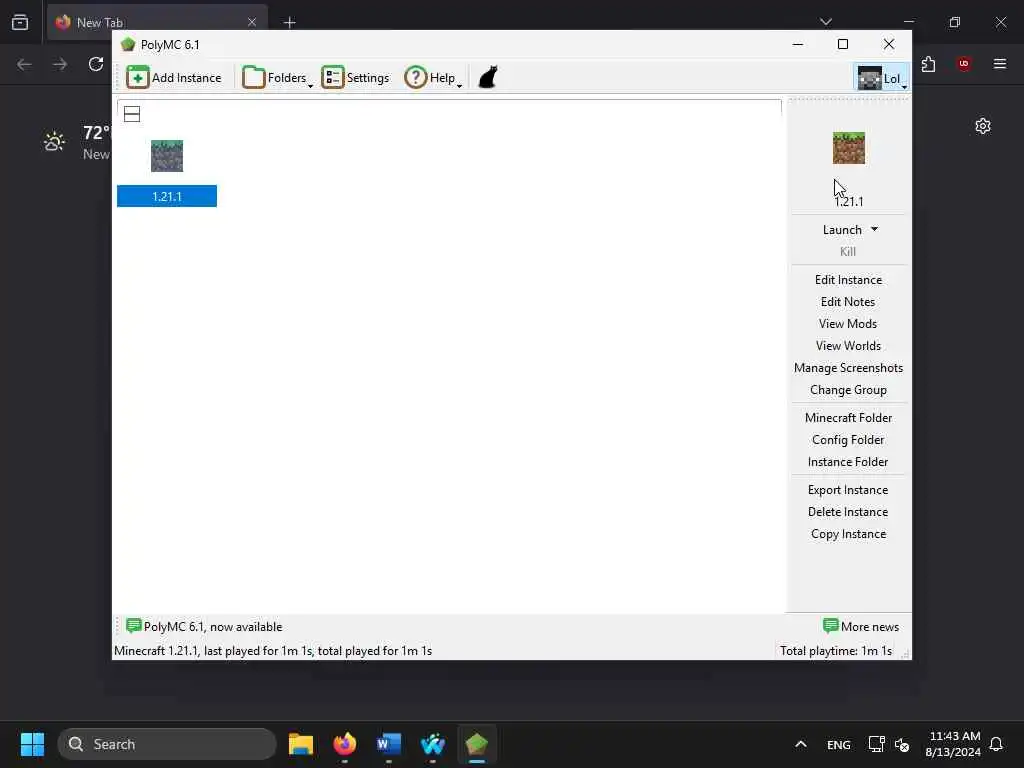1024x768 pixels.
Task: Click Edit Instance
Action: [x=848, y=280]
